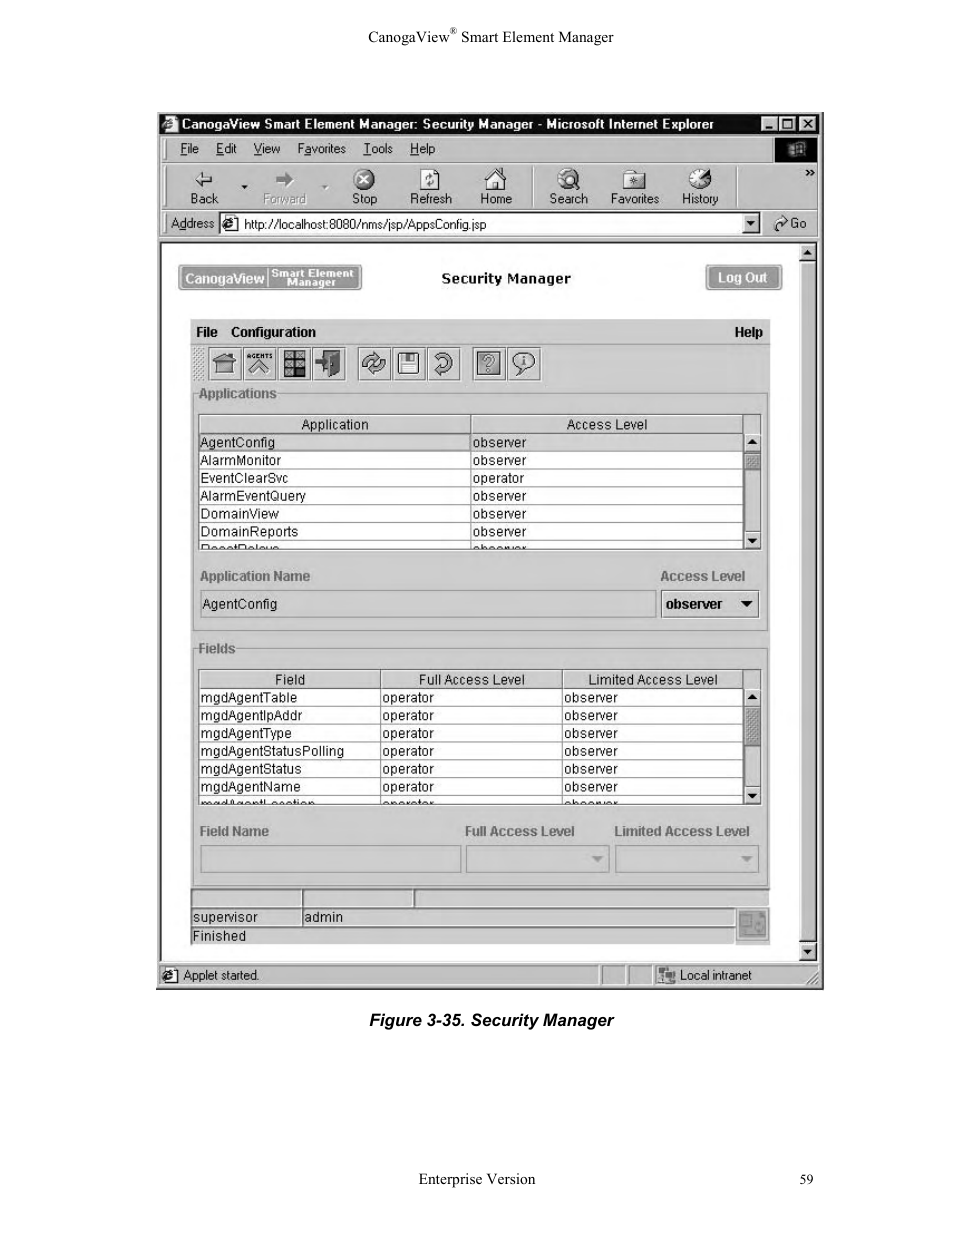Image resolution: width=954 pixels, height=1235 pixels.
Task: Click the question mark help icon
Action: click(x=488, y=364)
